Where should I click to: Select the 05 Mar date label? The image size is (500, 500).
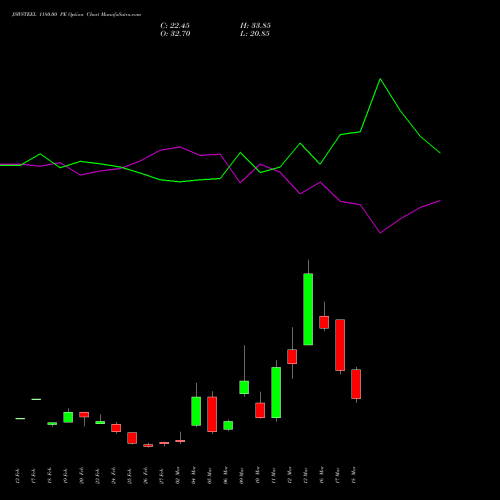click(x=210, y=476)
